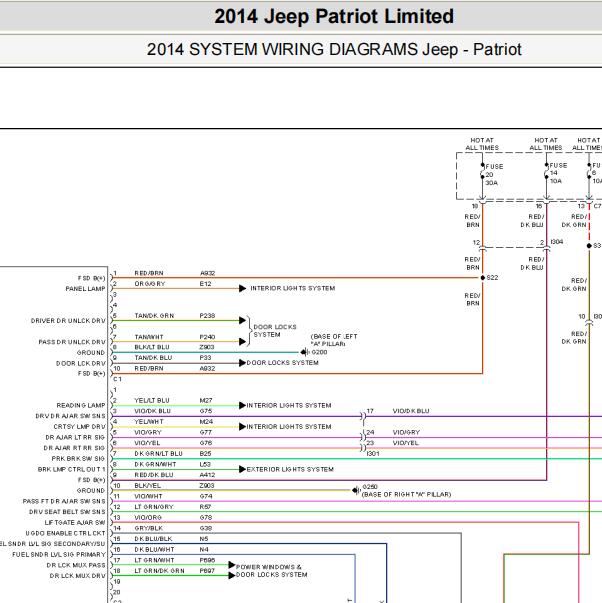
Task: Click circuit code 'B25'
Action: point(205,454)
